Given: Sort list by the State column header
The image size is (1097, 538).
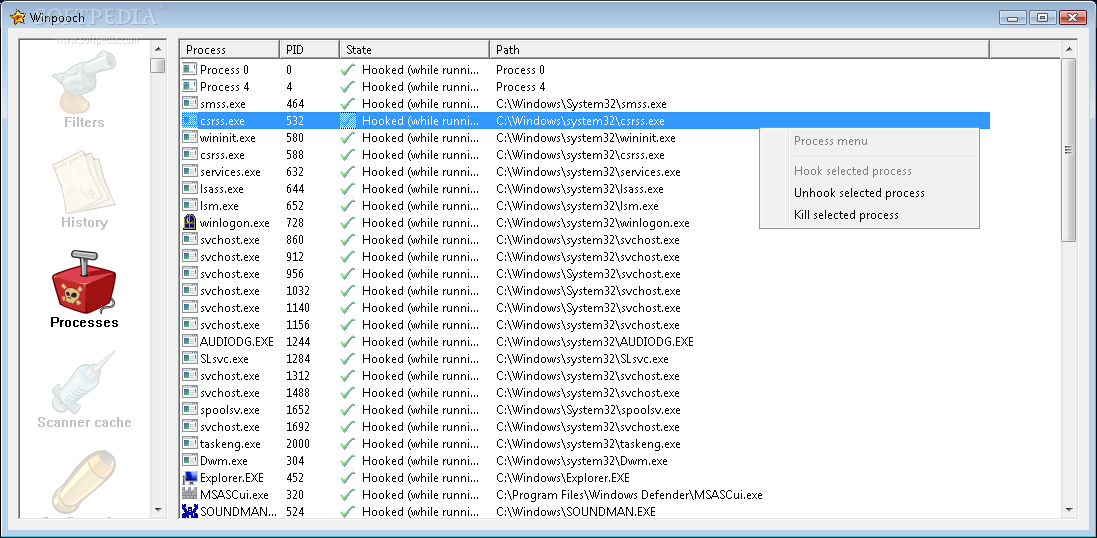Looking at the screenshot, I should (414, 49).
